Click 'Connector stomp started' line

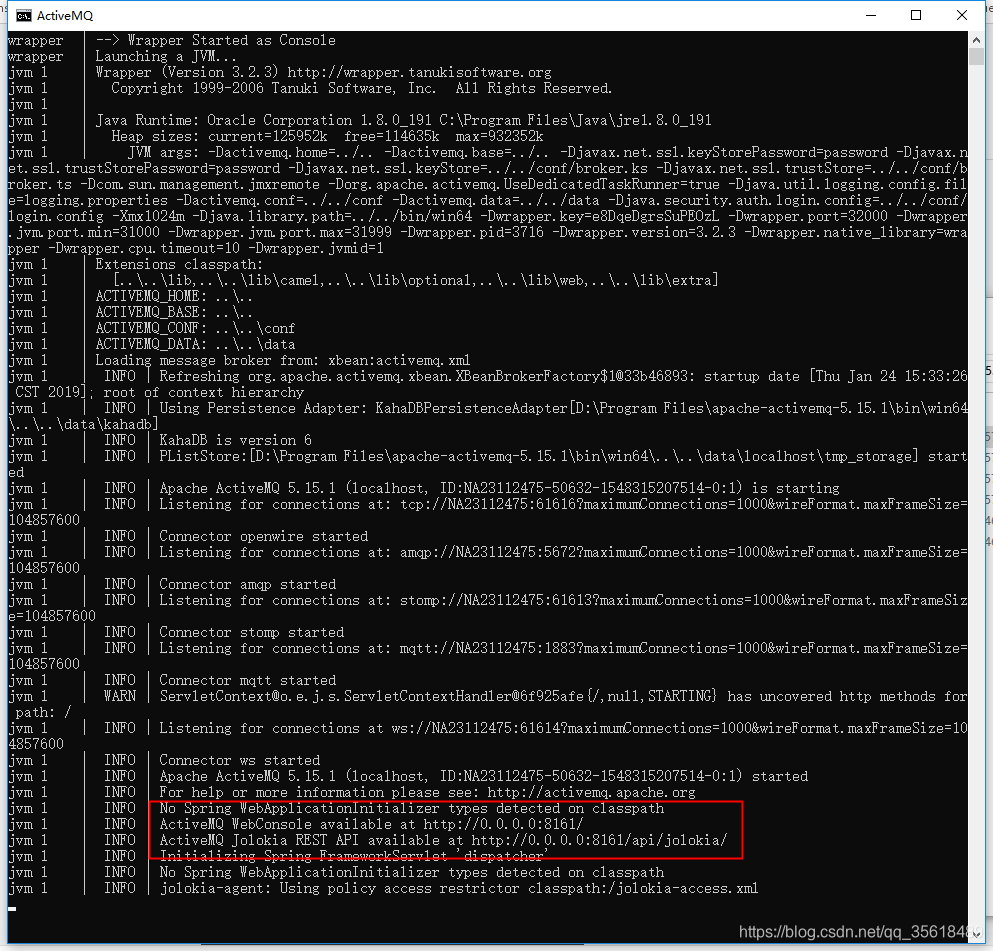point(251,632)
